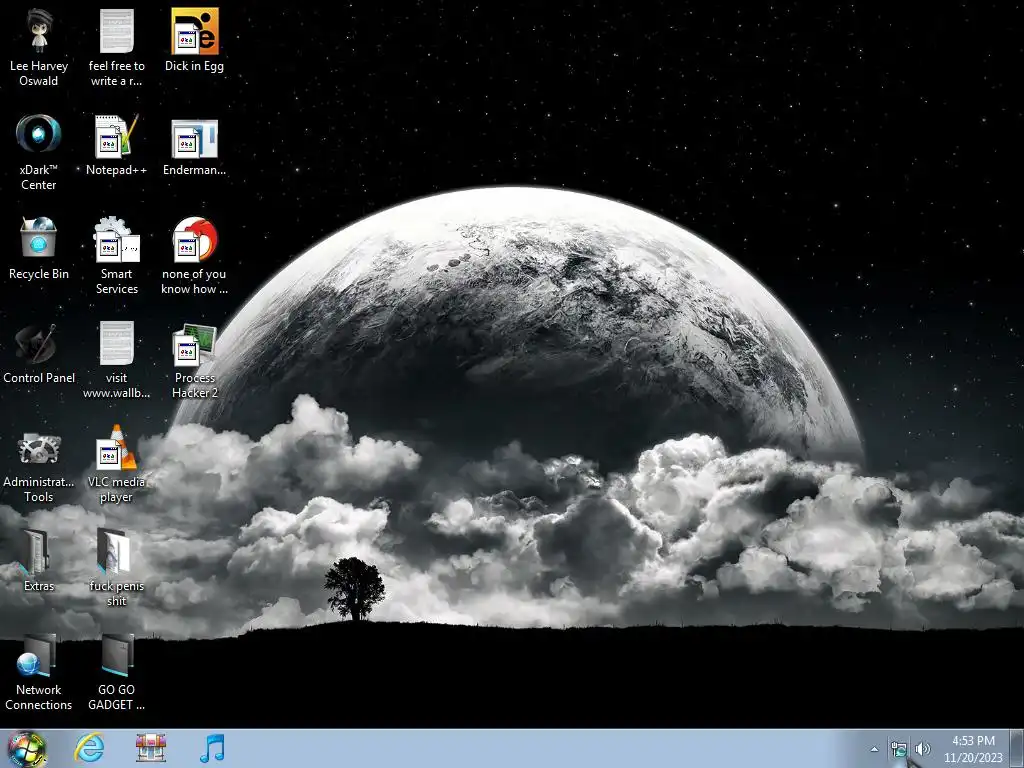The image size is (1024, 768).
Task: Select the folder above the Network Connections icon
Action: point(39,560)
